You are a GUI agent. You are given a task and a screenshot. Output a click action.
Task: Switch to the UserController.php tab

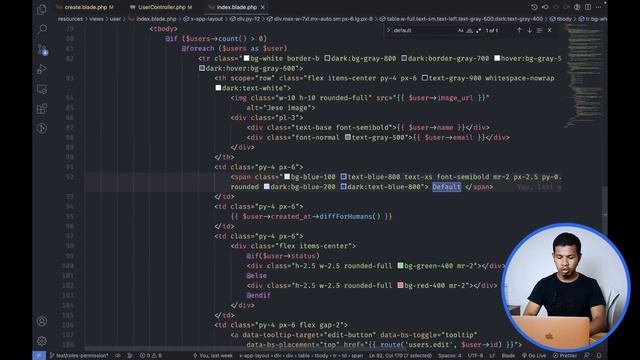162,7
